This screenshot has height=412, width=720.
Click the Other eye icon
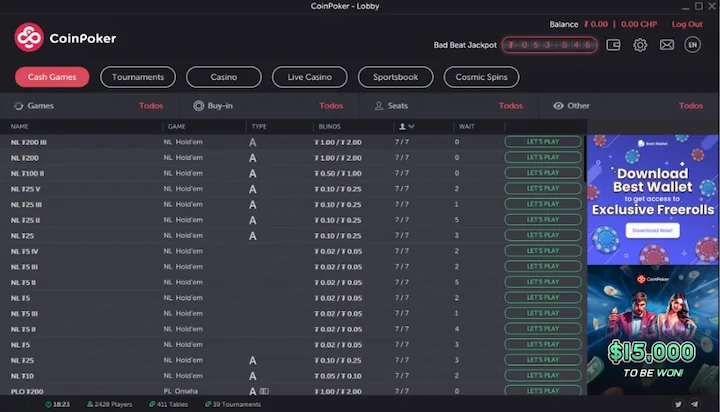click(558, 106)
